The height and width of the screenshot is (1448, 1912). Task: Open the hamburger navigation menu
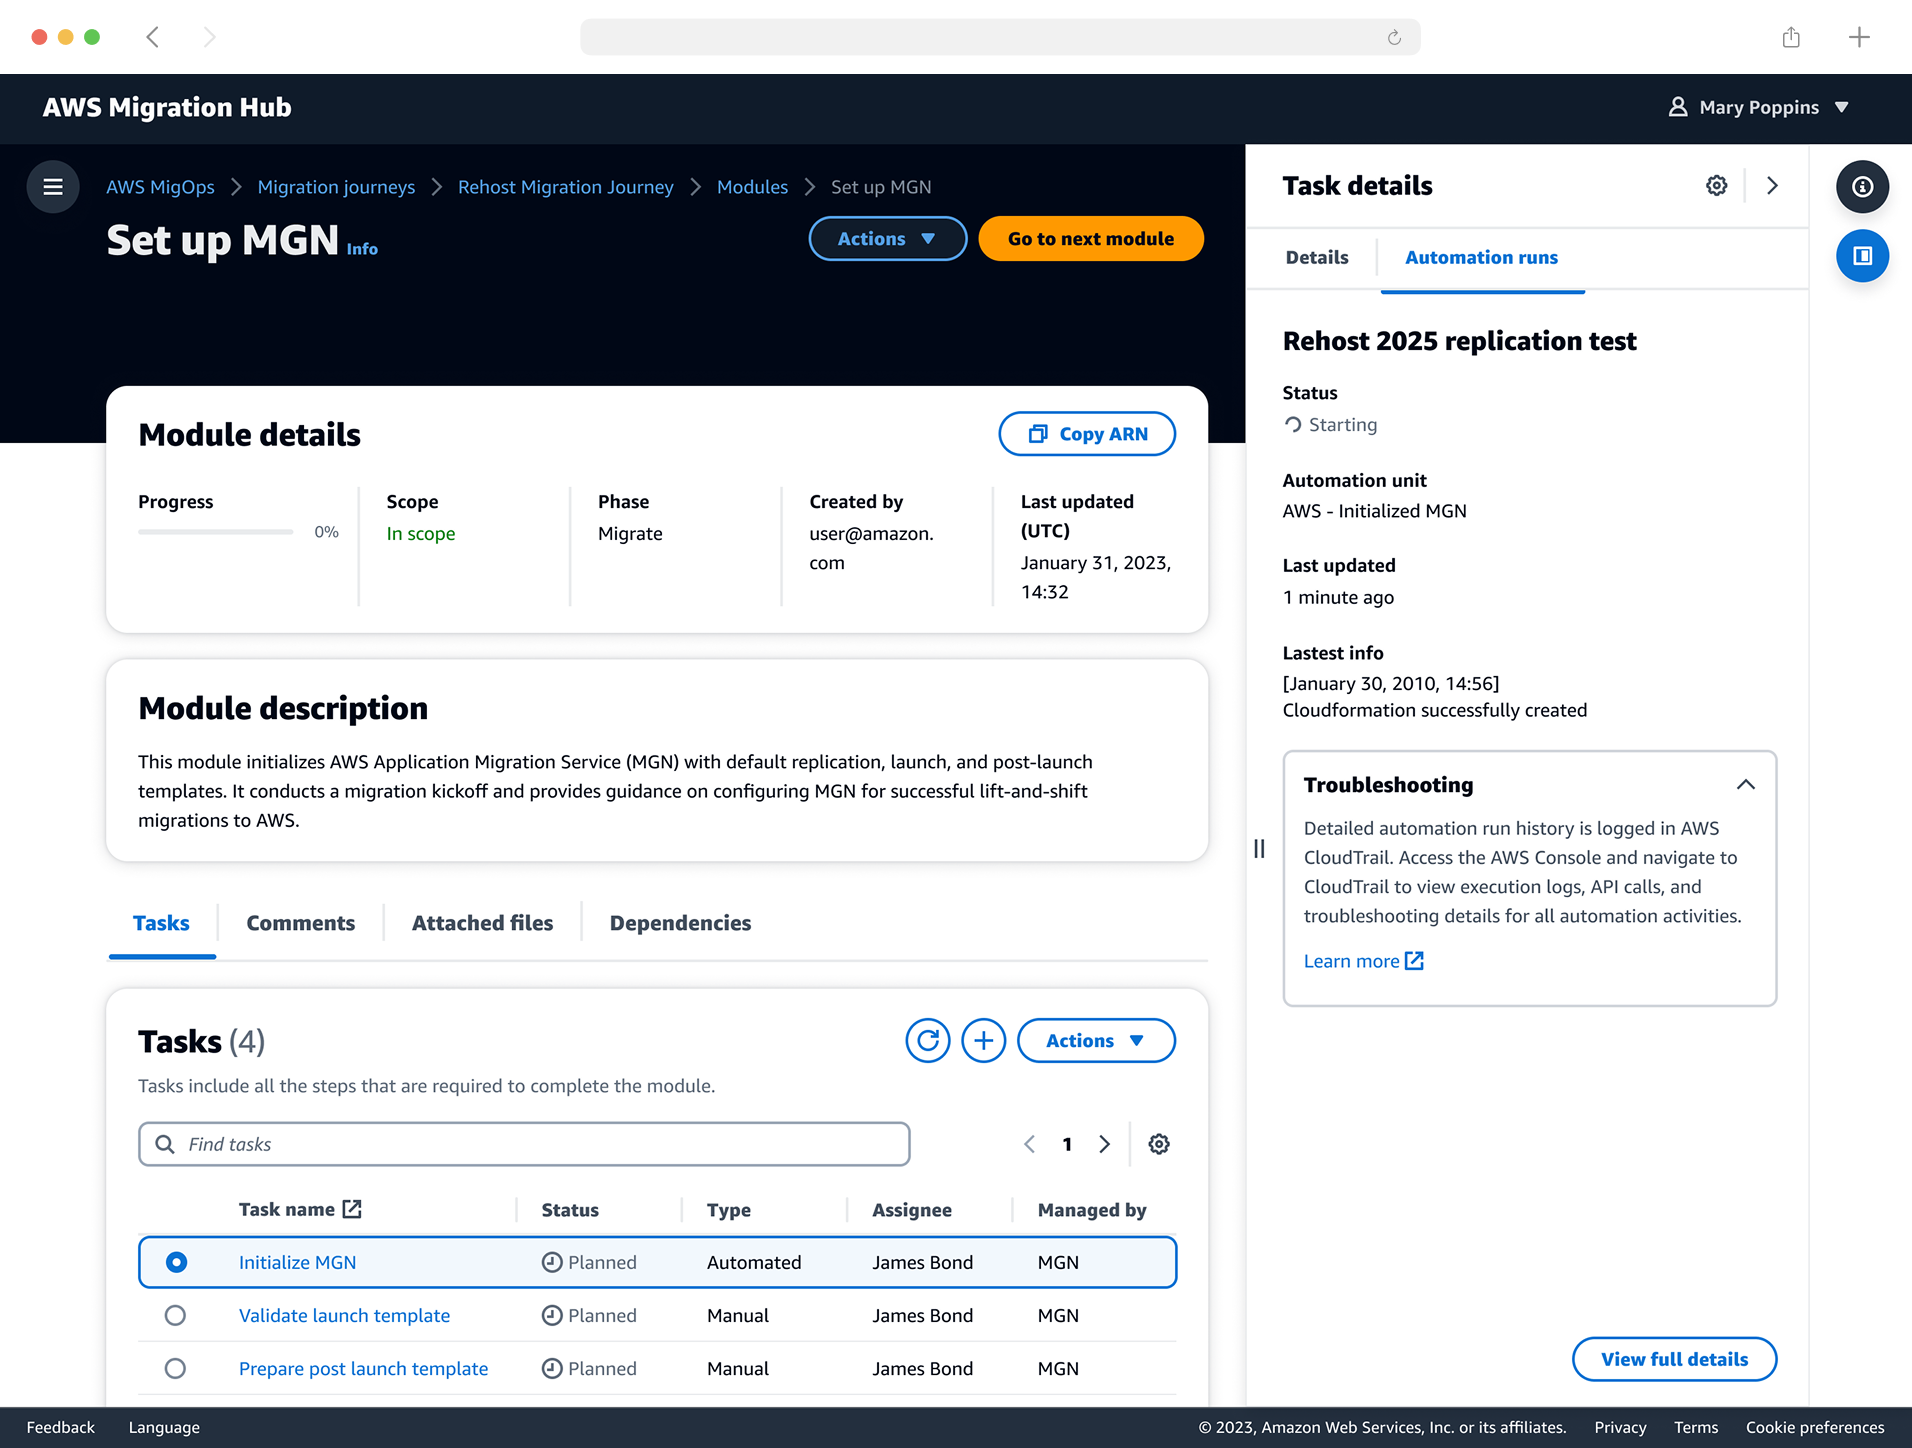tap(53, 187)
